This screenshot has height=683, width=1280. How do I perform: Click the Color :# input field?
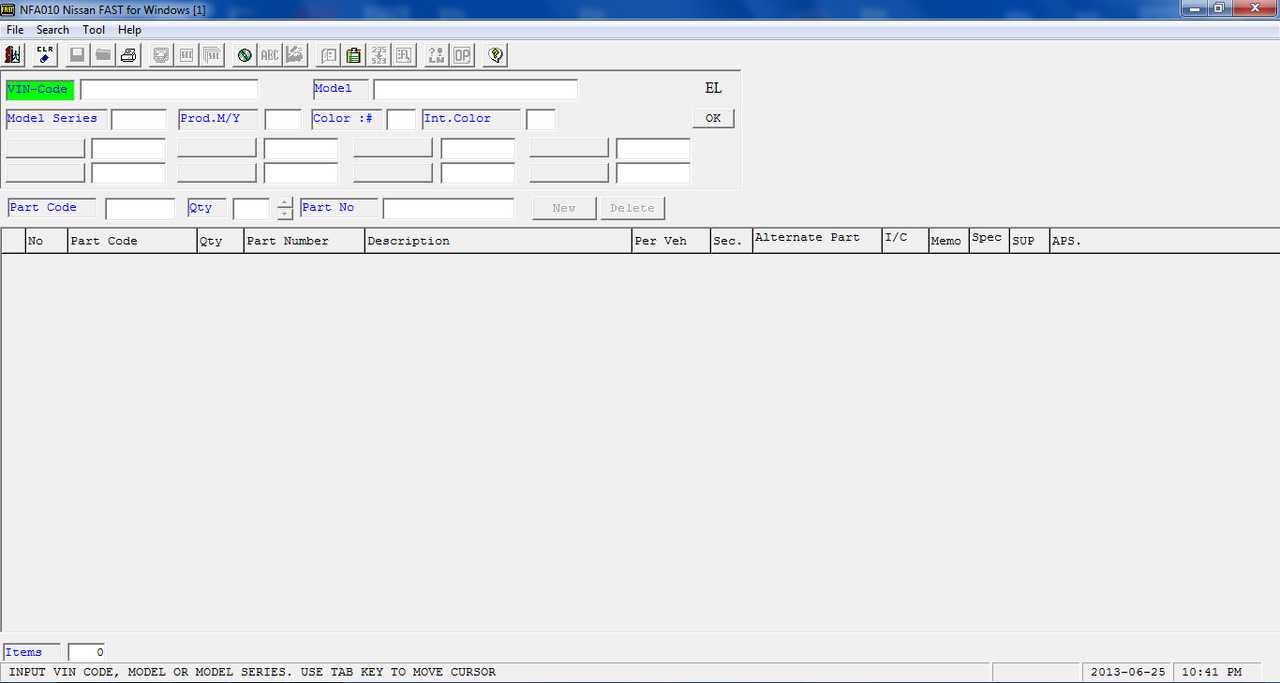[x=400, y=120]
